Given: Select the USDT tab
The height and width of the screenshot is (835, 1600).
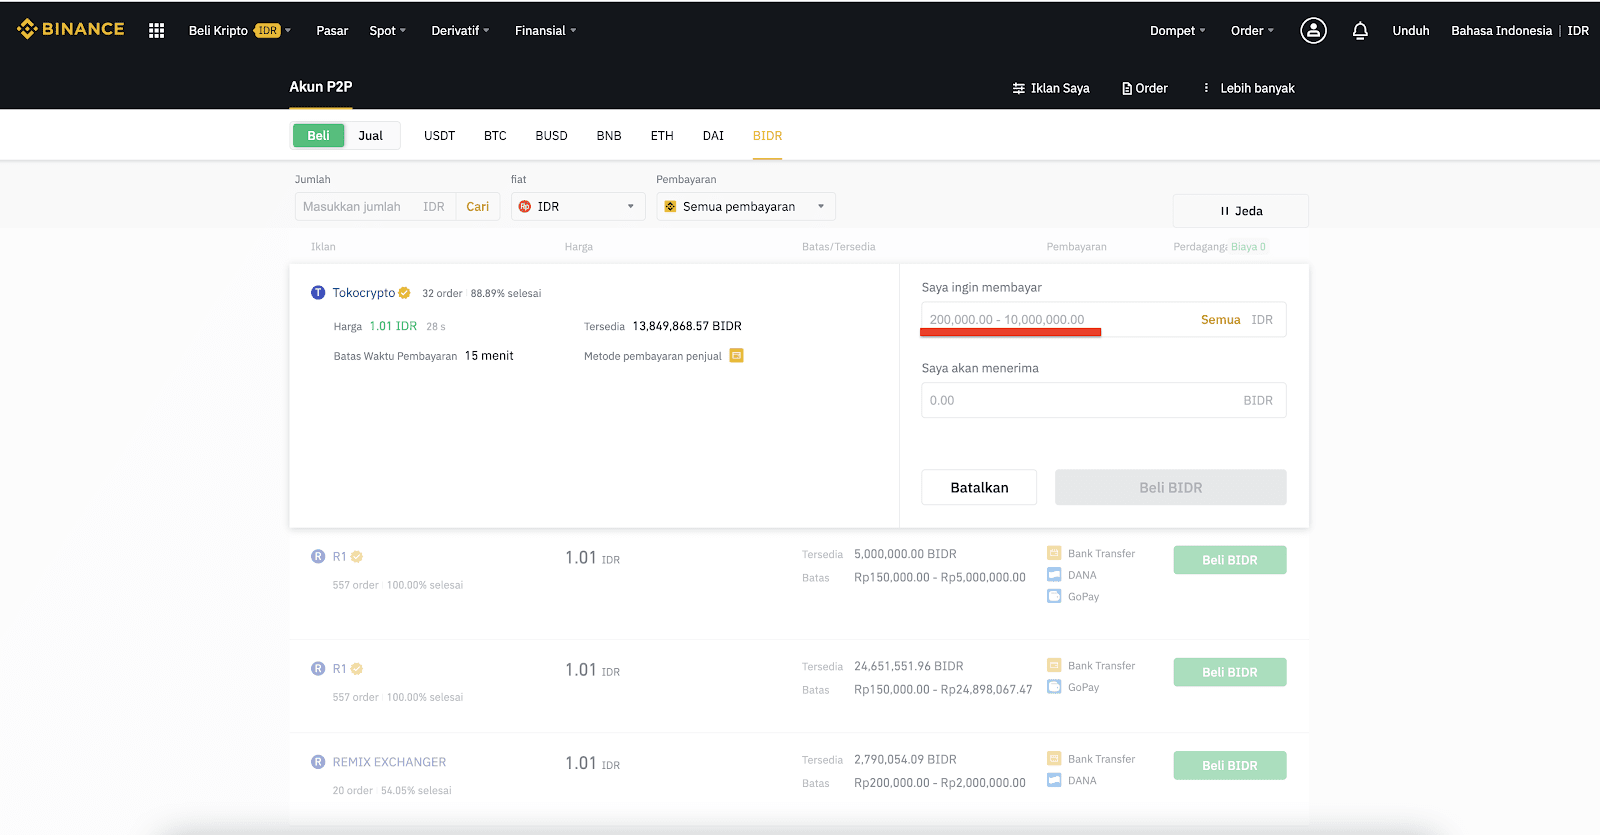Looking at the screenshot, I should [439, 136].
